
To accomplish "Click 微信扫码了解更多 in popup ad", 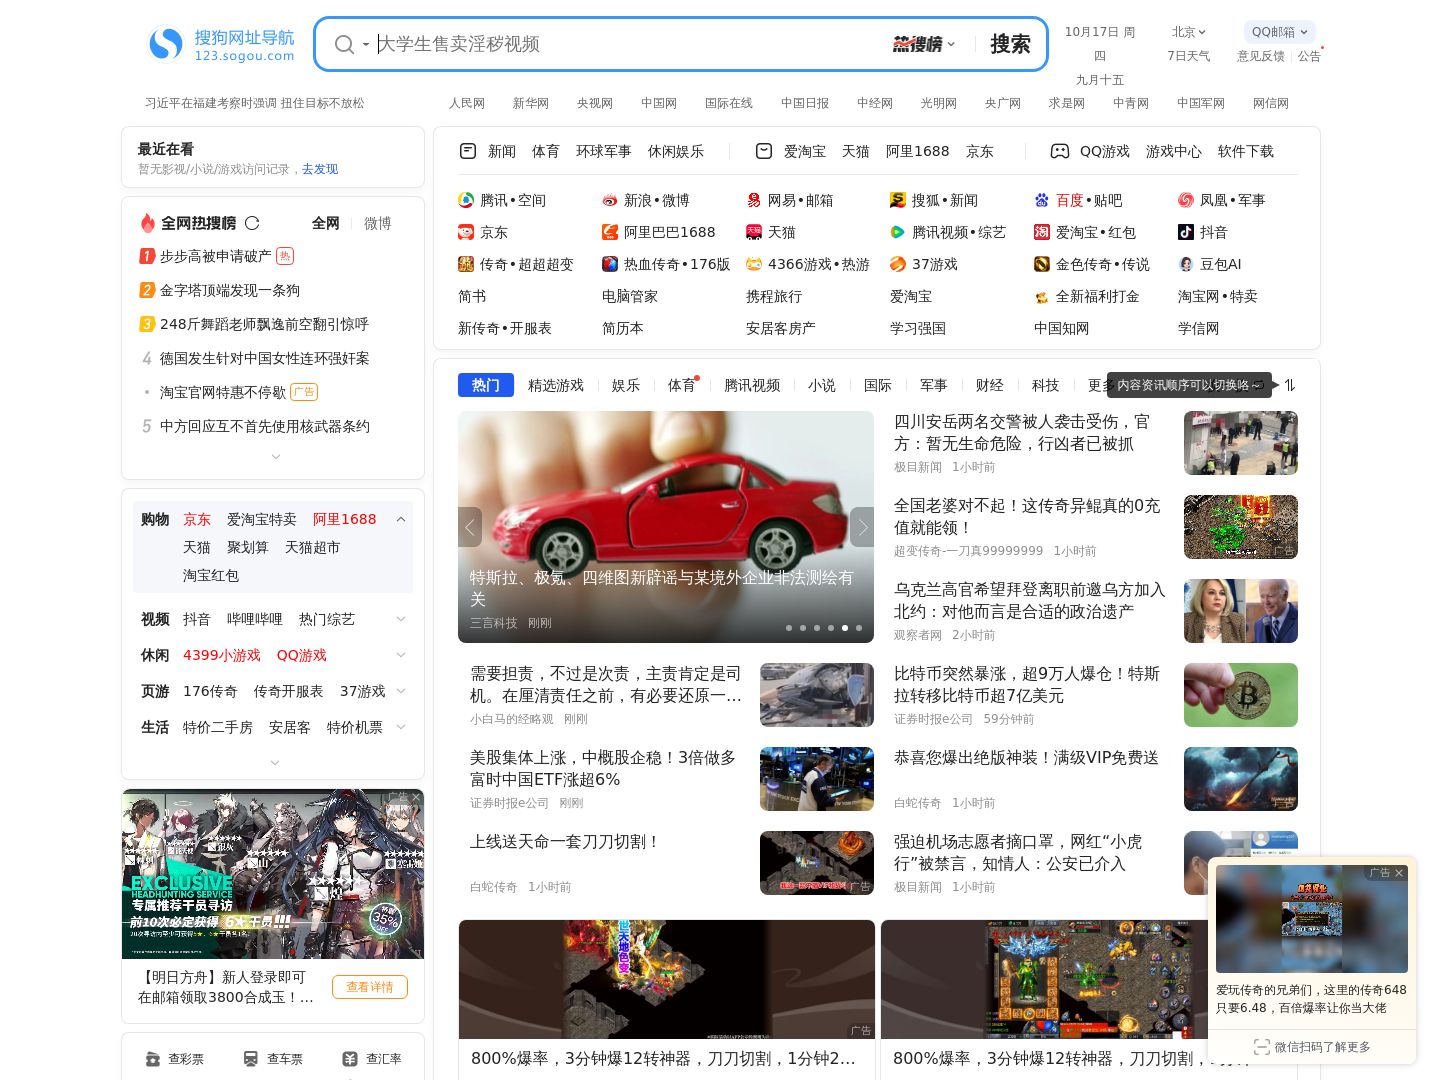I will (x=1312, y=1047).
